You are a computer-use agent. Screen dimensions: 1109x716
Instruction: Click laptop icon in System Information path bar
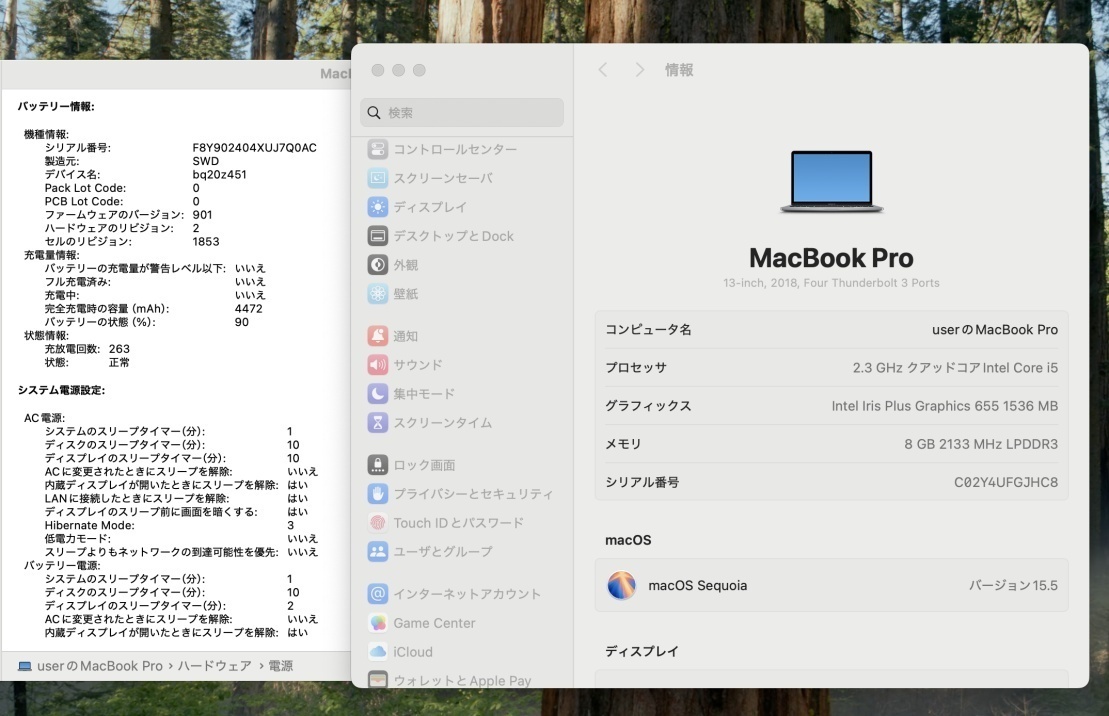pyautogui.click(x=25, y=666)
